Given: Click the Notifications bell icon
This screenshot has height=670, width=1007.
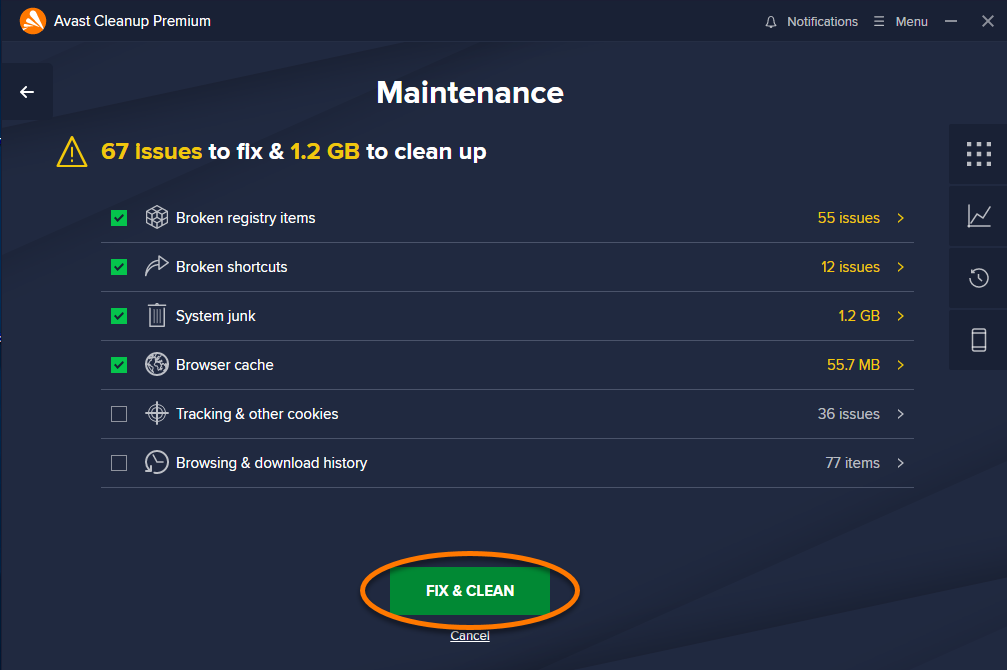Looking at the screenshot, I should click(771, 22).
